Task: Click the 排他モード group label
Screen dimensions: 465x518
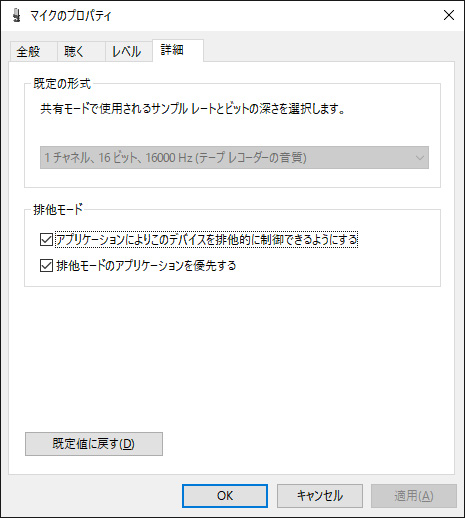Action: [58, 210]
